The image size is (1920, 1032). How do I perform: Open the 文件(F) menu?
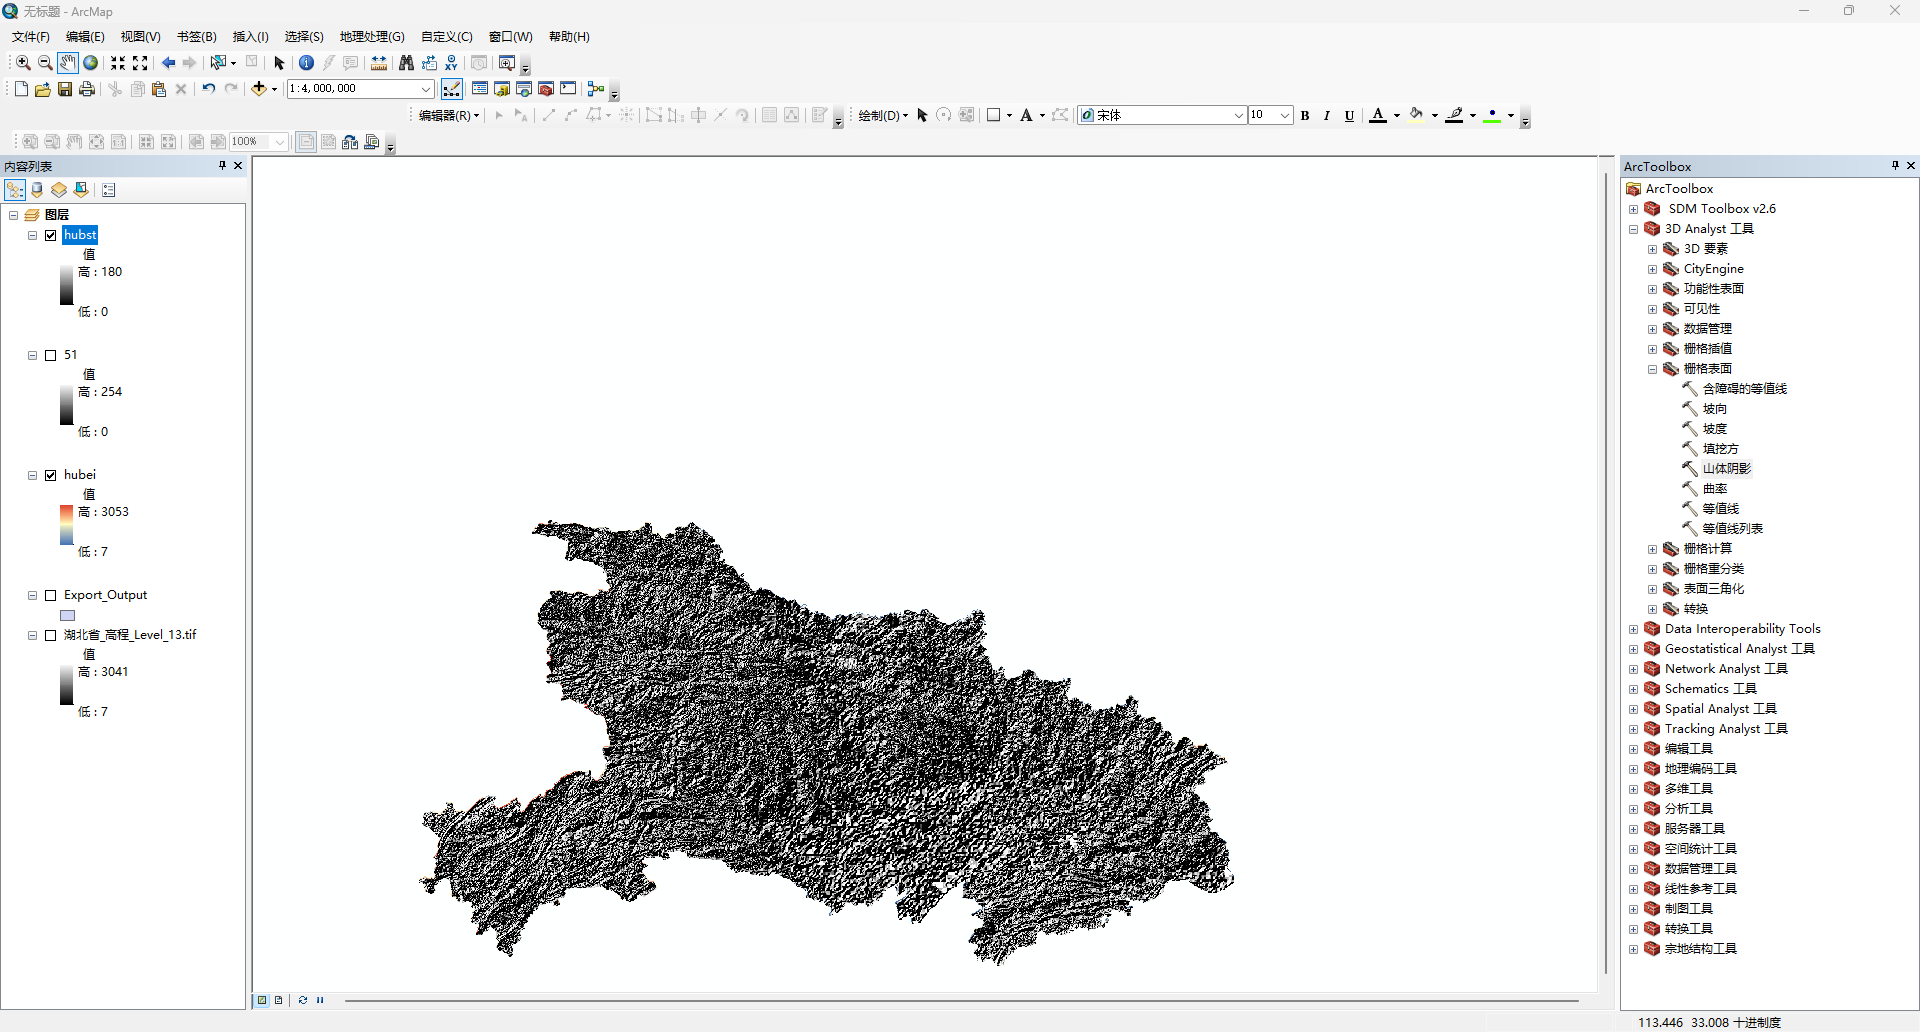30,37
